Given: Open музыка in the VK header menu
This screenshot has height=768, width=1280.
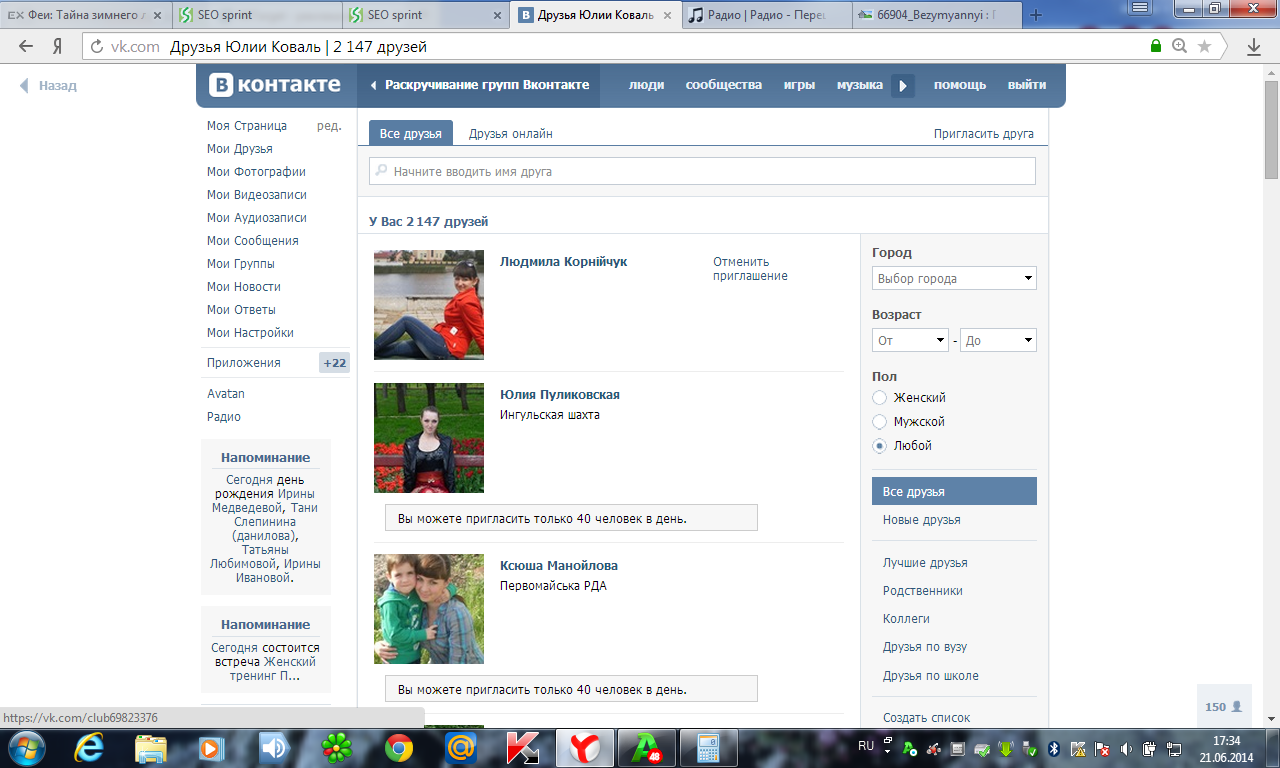Looking at the screenshot, I should pos(860,85).
